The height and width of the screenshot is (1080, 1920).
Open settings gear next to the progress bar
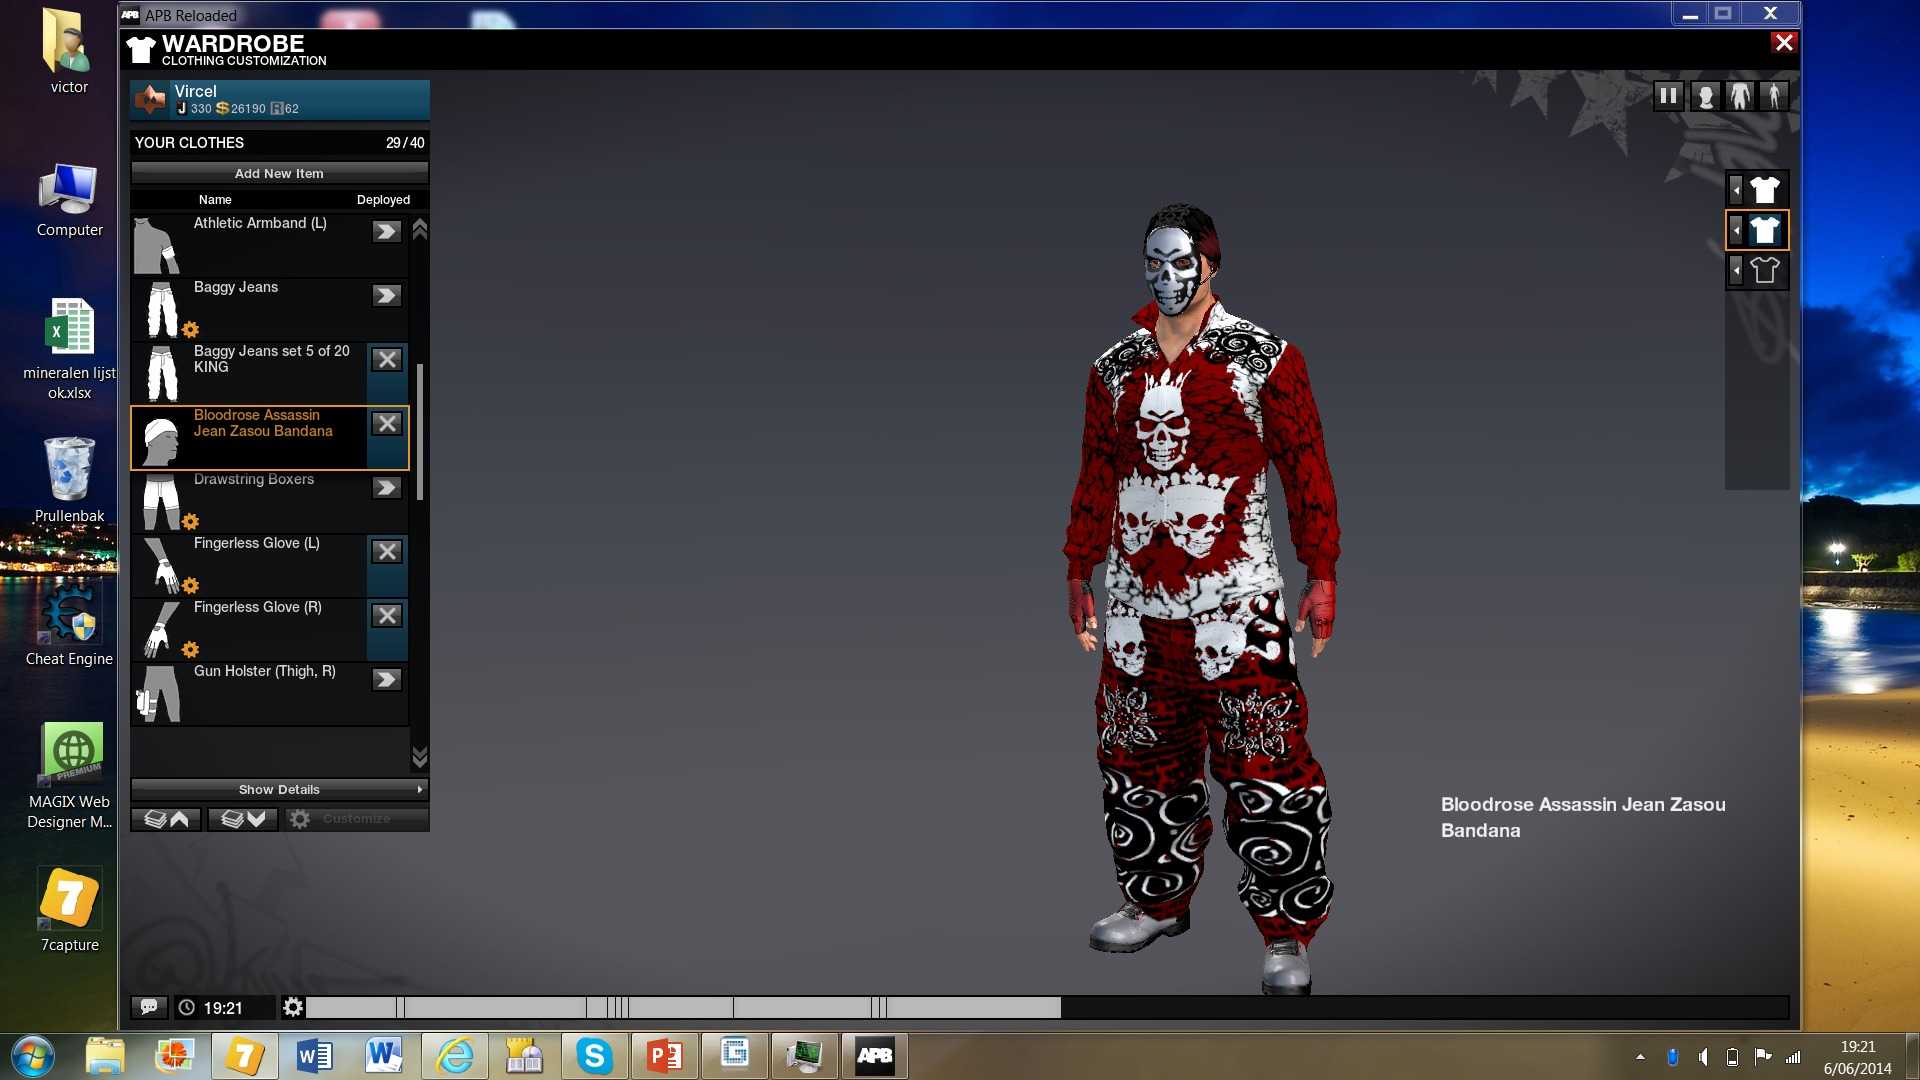pyautogui.click(x=292, y=1007)
